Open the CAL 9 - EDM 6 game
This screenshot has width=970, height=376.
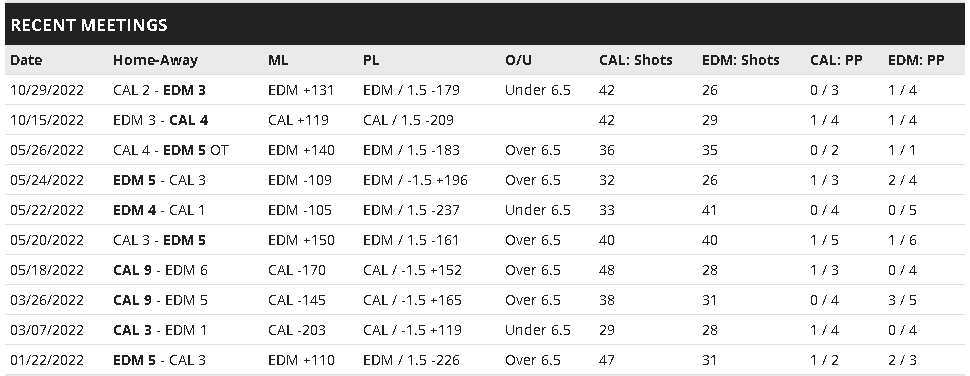[160, 270]
